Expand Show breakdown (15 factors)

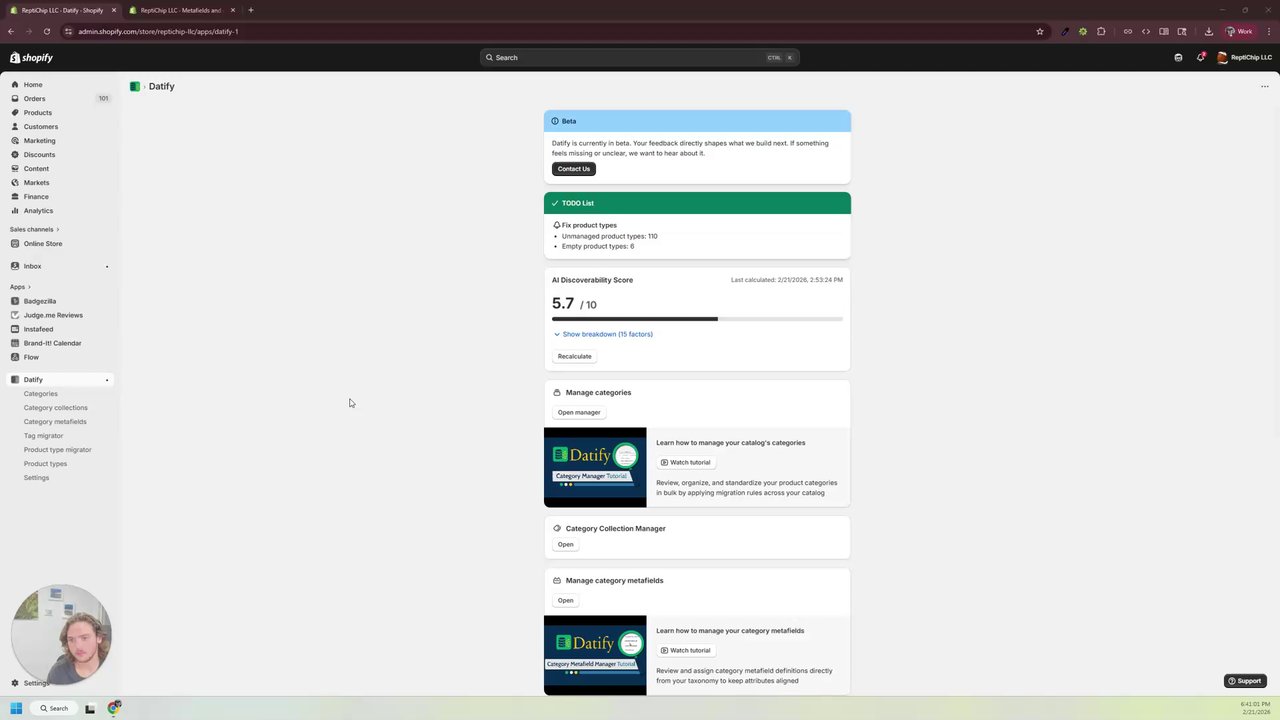(x=603, y=334)
